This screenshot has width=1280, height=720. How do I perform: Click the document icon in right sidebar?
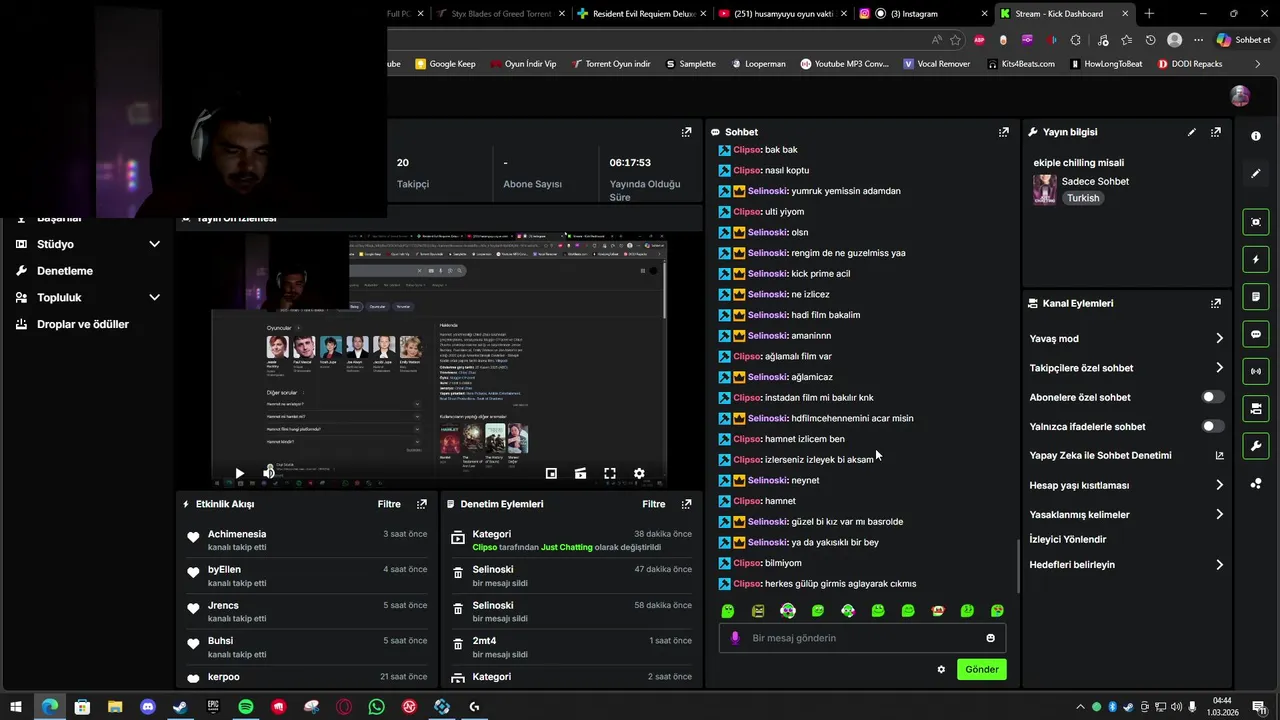click(1256, 297)
